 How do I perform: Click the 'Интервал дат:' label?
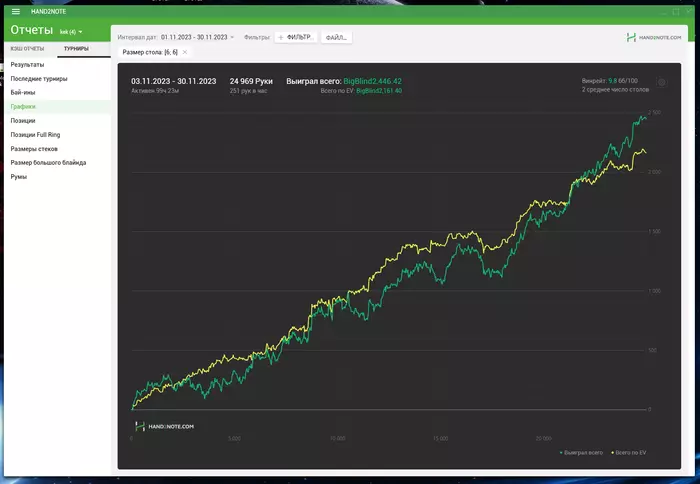[138, 38]
